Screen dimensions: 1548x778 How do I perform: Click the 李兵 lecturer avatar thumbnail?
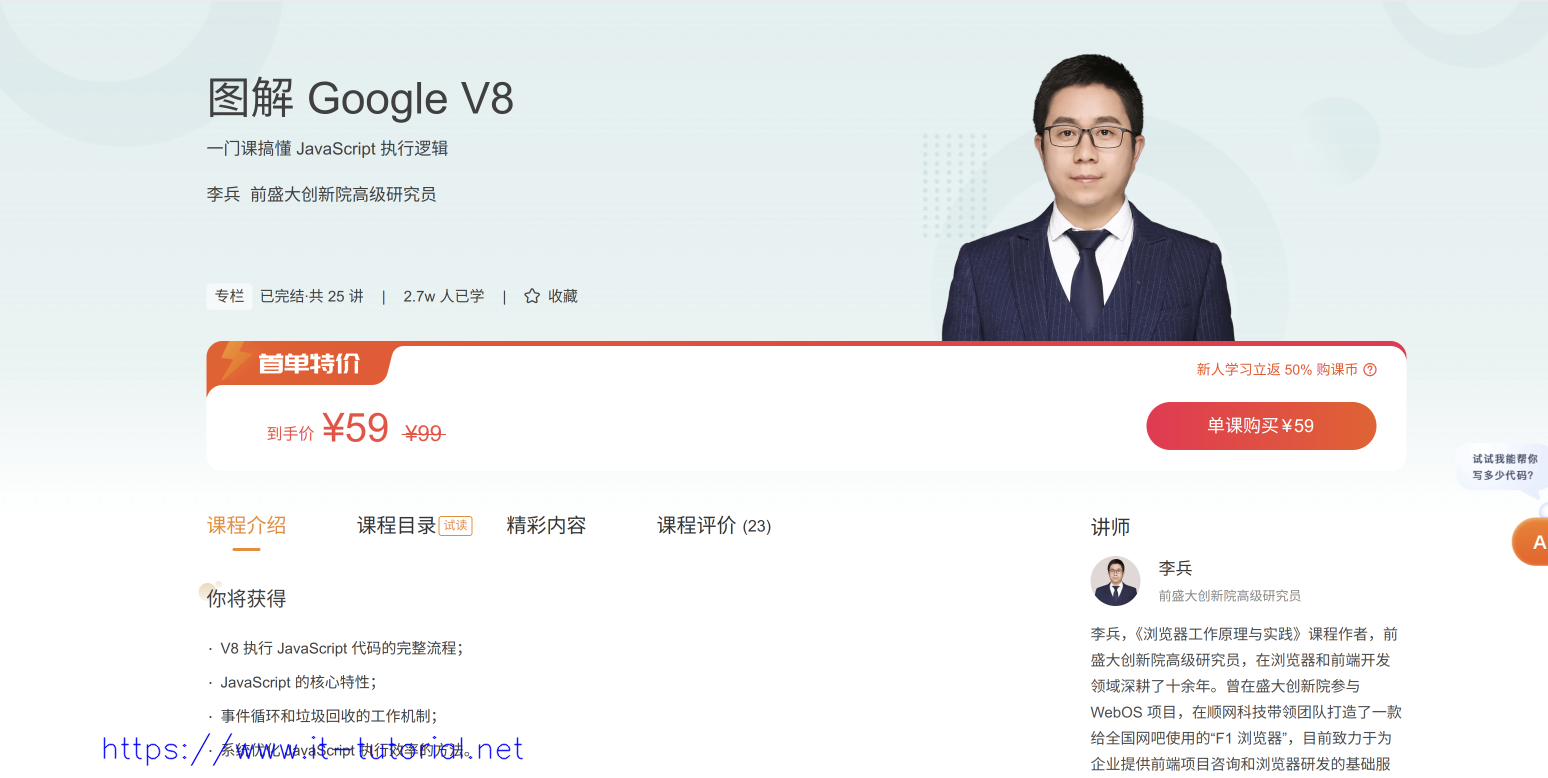(1115, 581)
